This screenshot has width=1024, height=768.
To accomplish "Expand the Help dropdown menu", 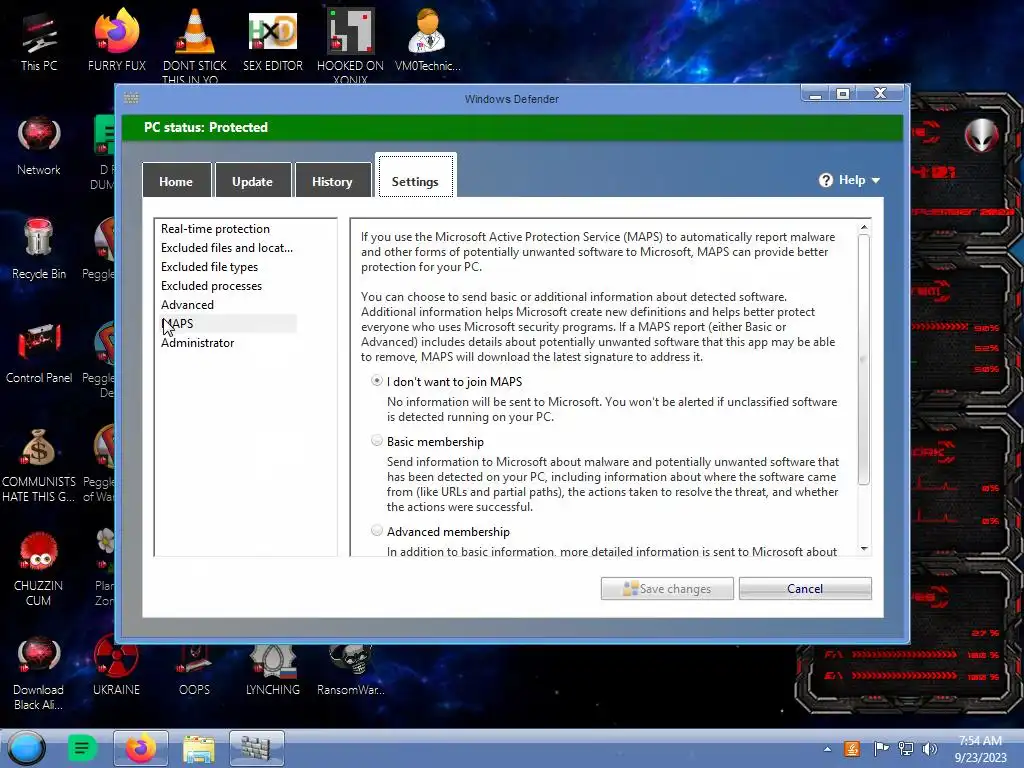I will coord(850,180).
